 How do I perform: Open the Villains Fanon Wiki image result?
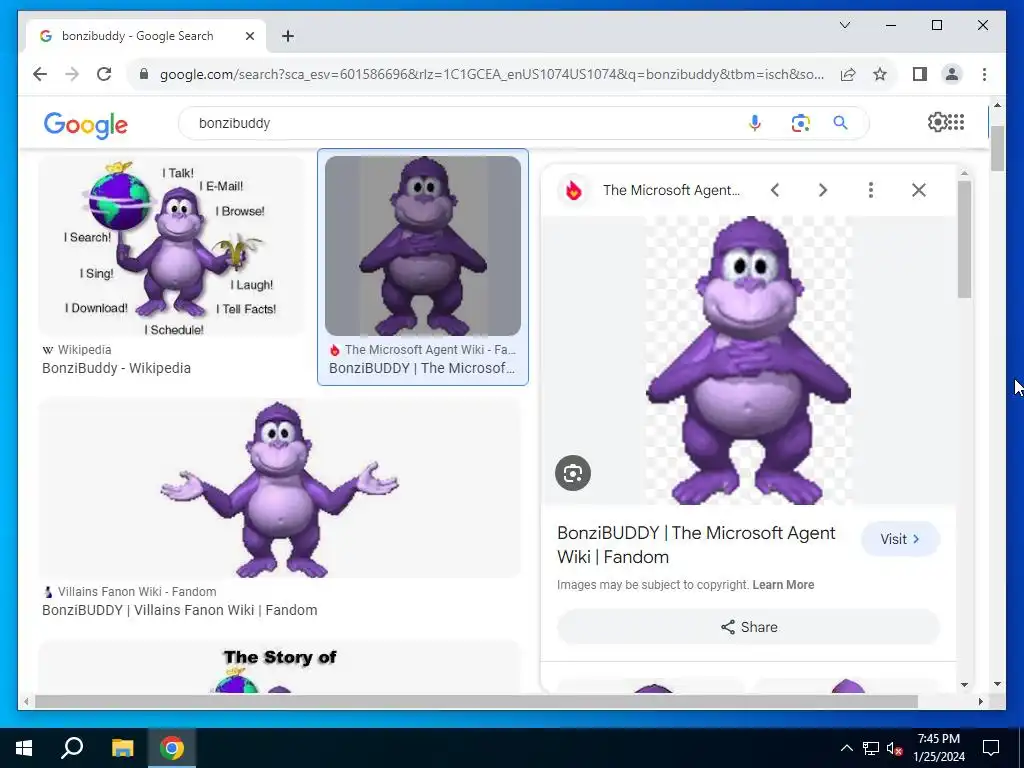(x=280, y=487)
